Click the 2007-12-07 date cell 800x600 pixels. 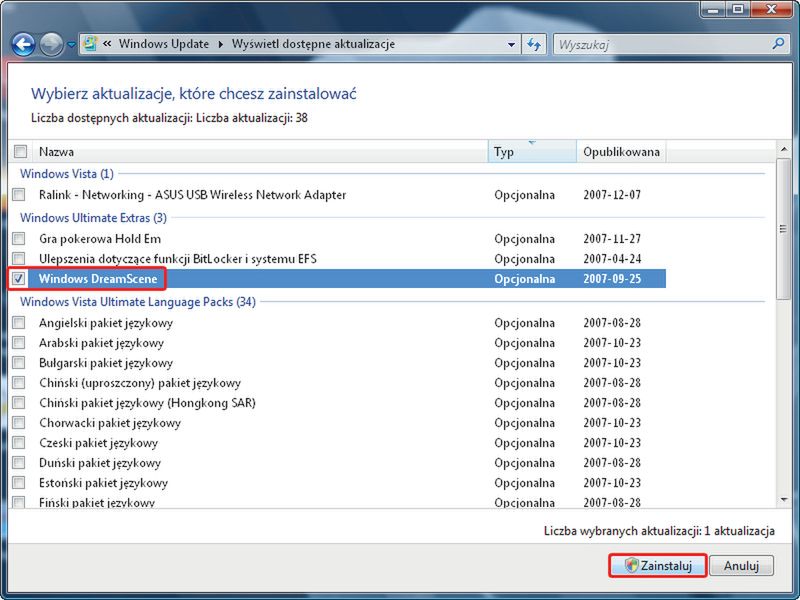[x=612, y=194]
